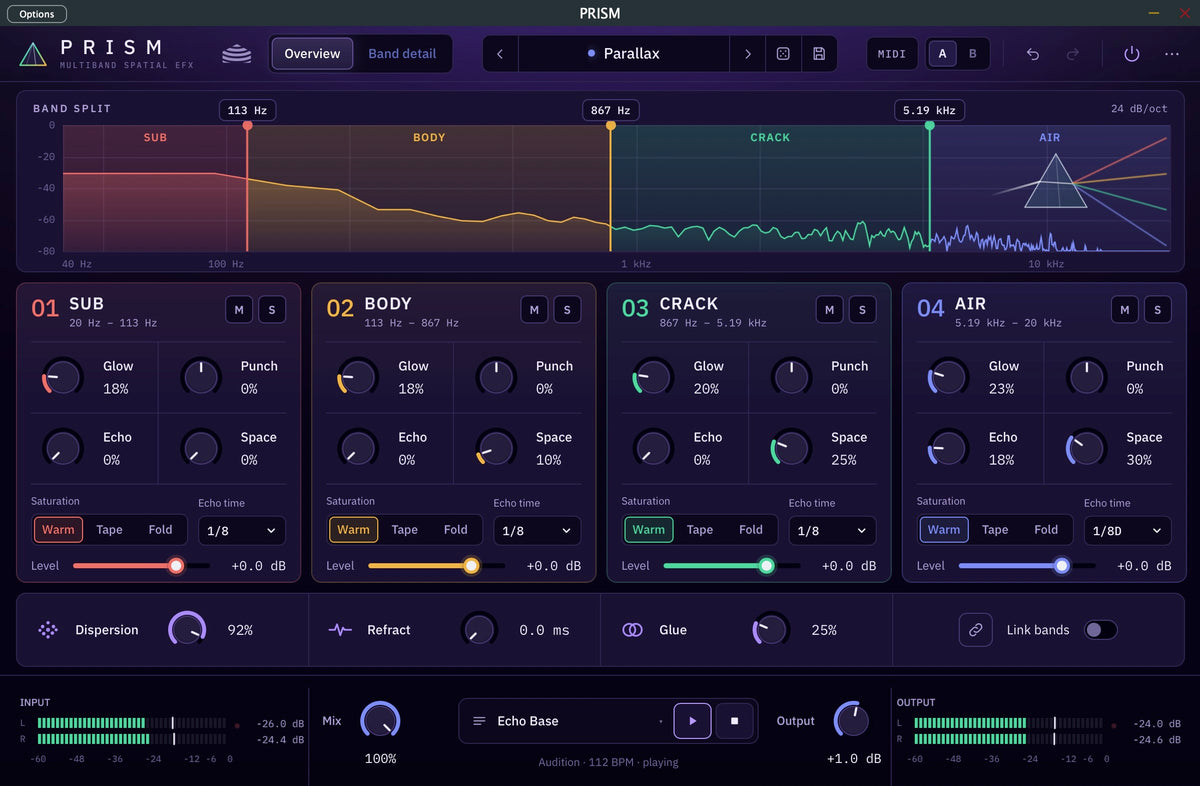Screen dimensions: 1200x786
Task: Solo the BODY band
Action: (567, 310)
